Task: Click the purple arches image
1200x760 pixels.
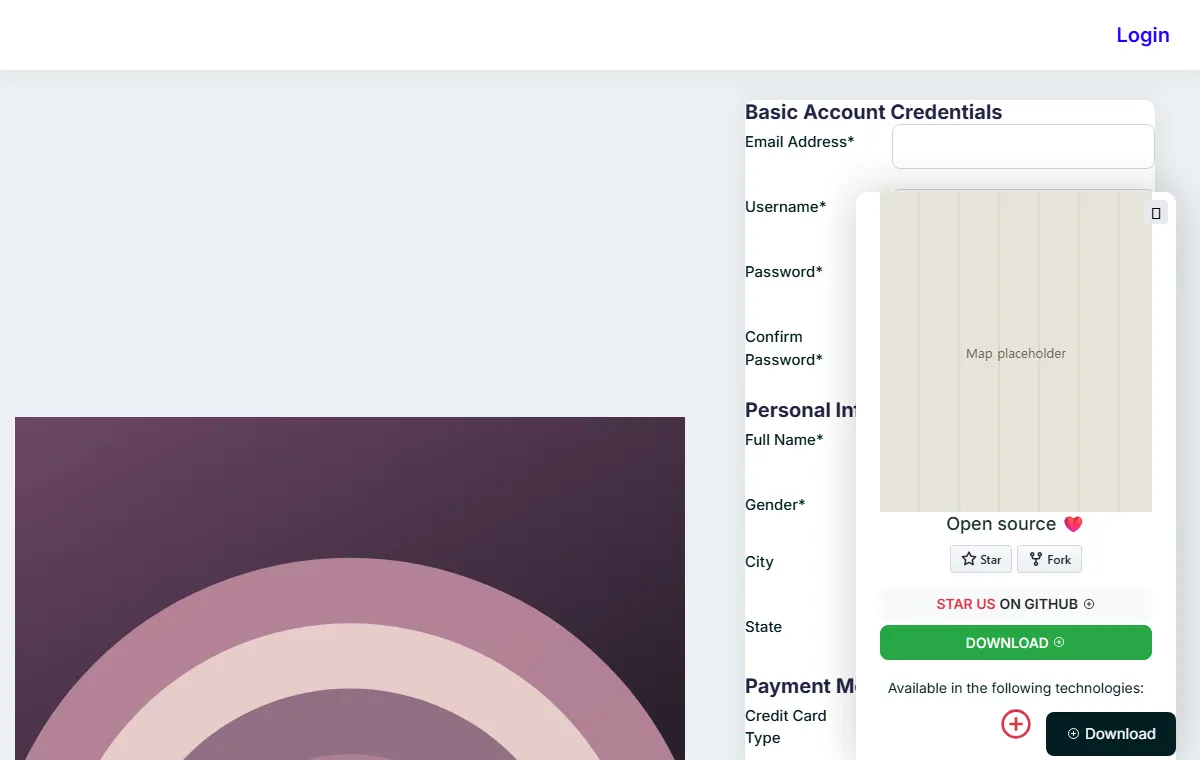Action: coord(350,588)
